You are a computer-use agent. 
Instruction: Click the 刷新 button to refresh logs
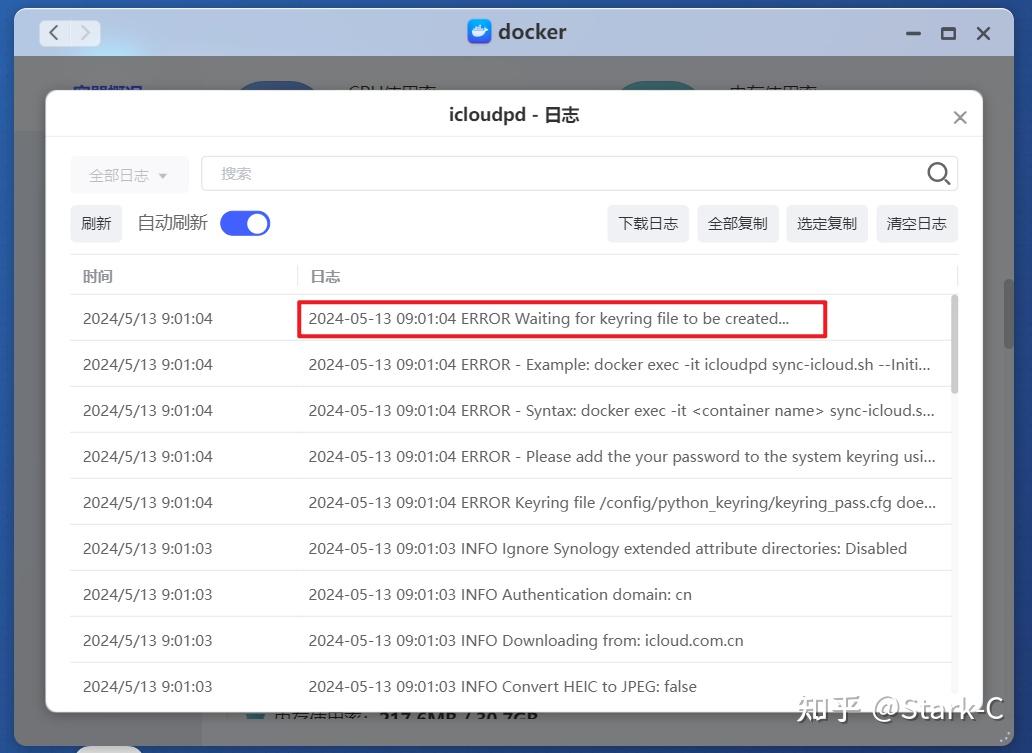point(95,222)
